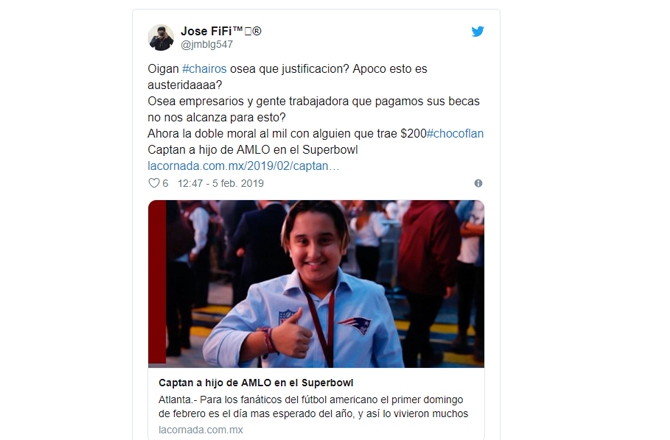Open the #chairos hashtag
The image size is (670, 440).
pyautogui.click(x=204, y=69)
